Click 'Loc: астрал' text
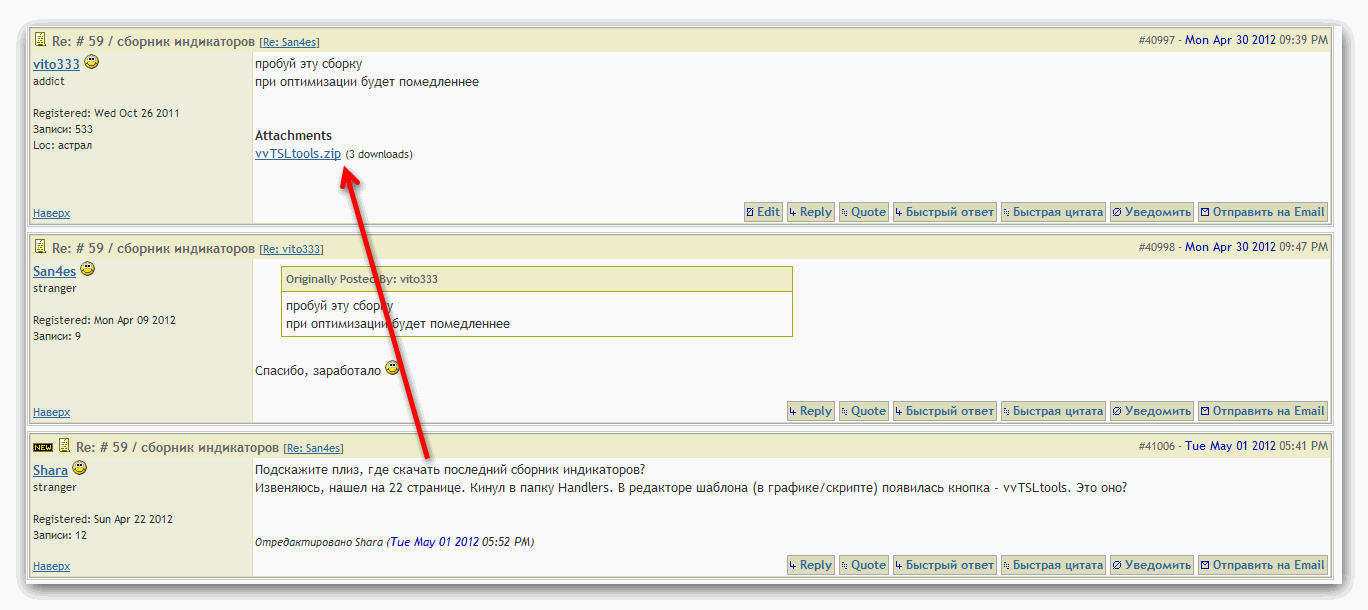The height and width of the screenshot is (610, 1368). [63, 145]
